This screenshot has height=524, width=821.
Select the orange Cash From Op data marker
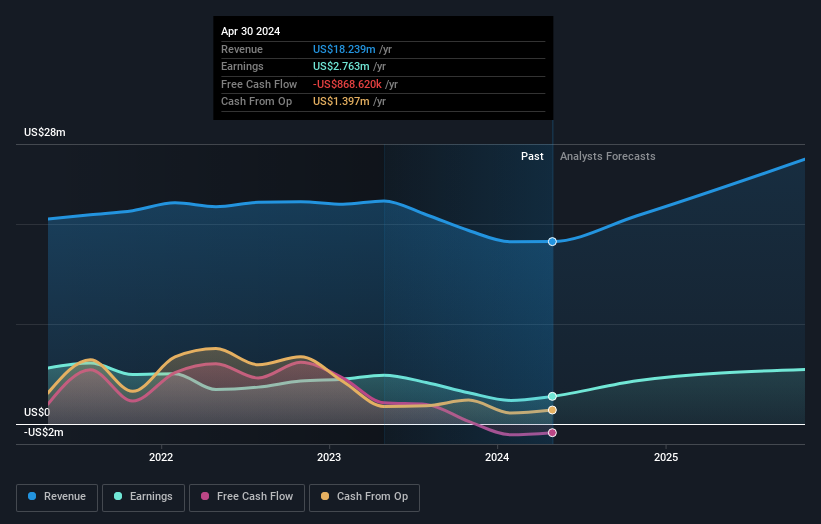pyautogui.click(x=552, y=410)
